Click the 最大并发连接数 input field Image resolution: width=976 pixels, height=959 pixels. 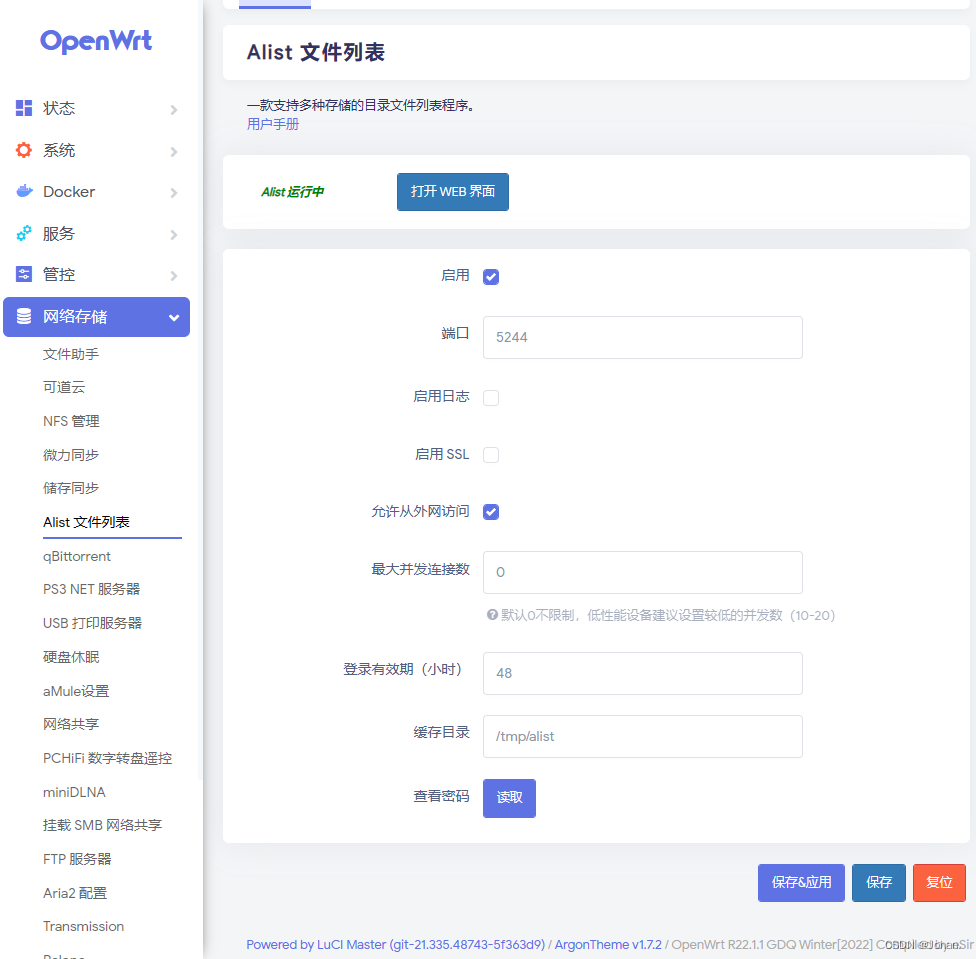tap(642, 573)
